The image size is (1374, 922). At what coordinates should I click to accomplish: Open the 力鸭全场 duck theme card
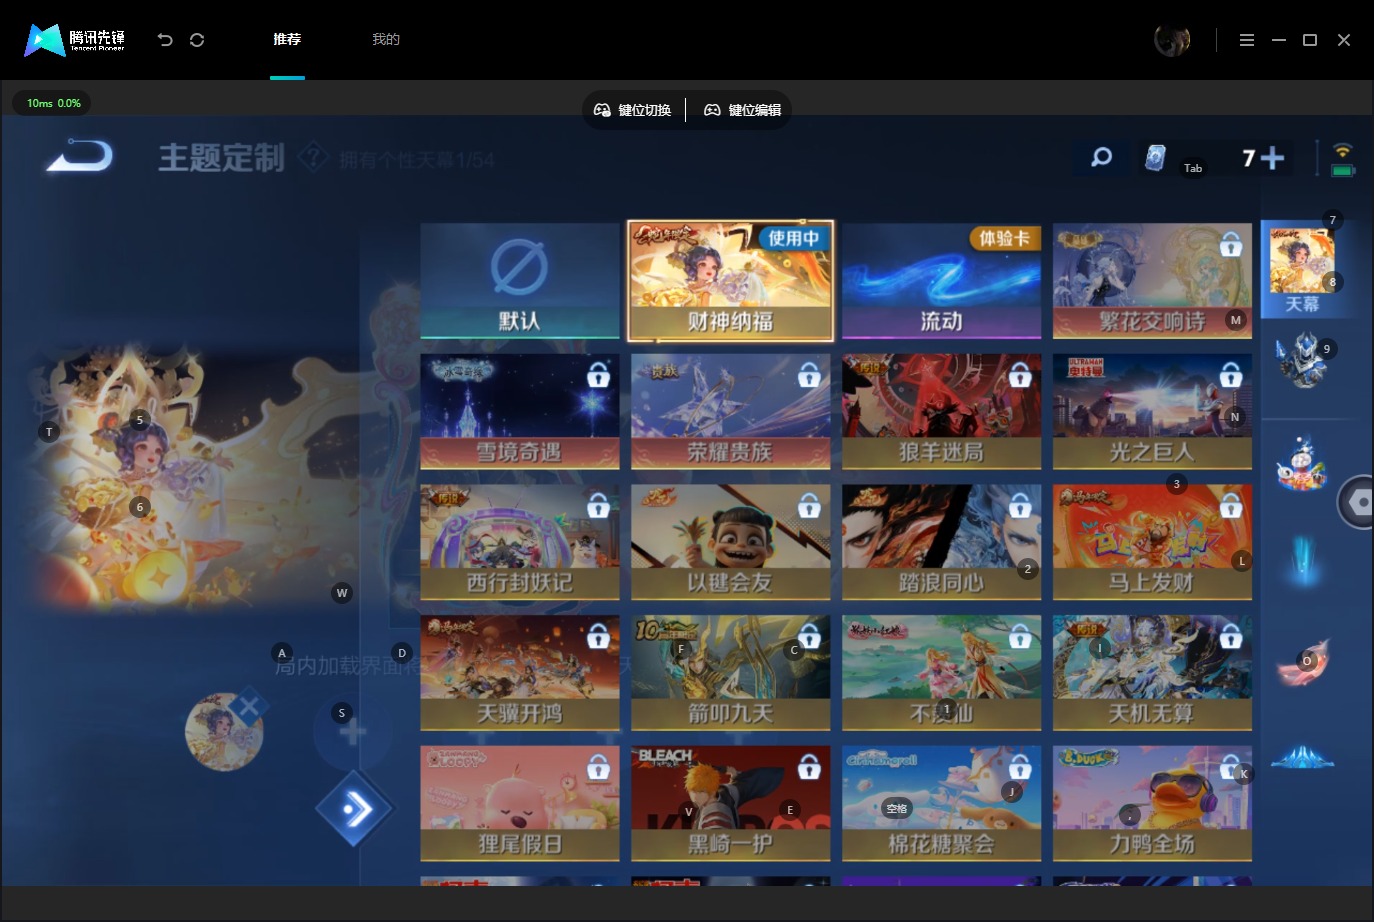(x=1152, y=803)
